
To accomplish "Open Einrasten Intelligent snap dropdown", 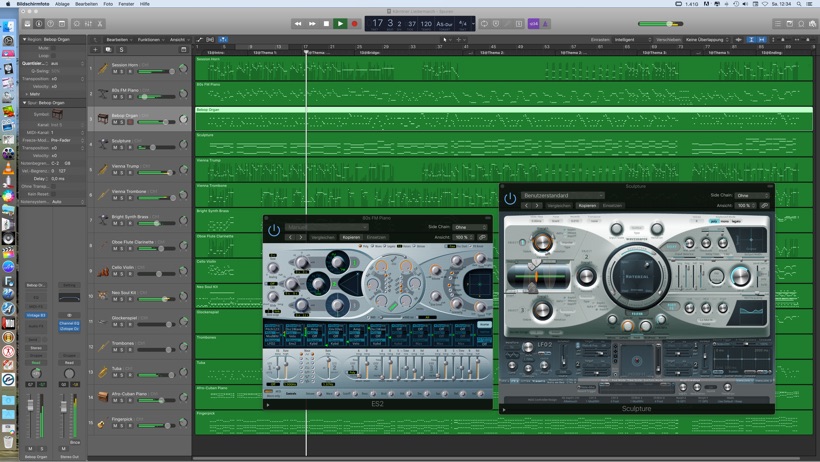I will (632, 39).
